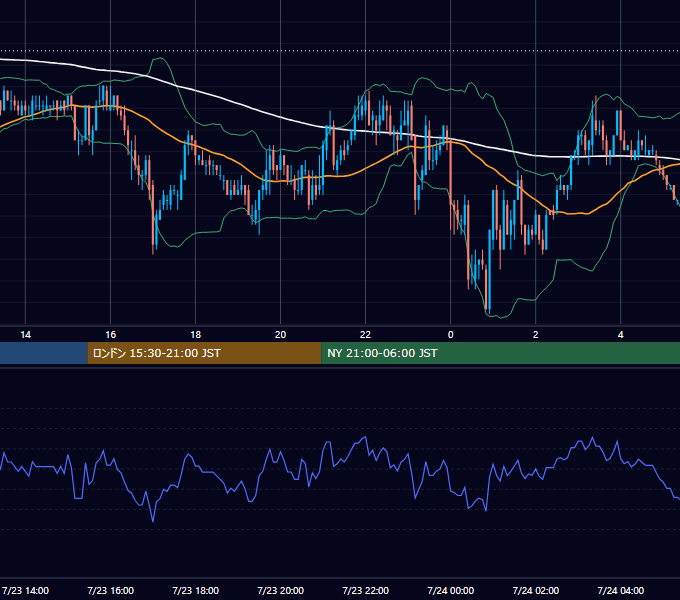Click the oscillator's lowest trough near 17:00

[153, 519]
